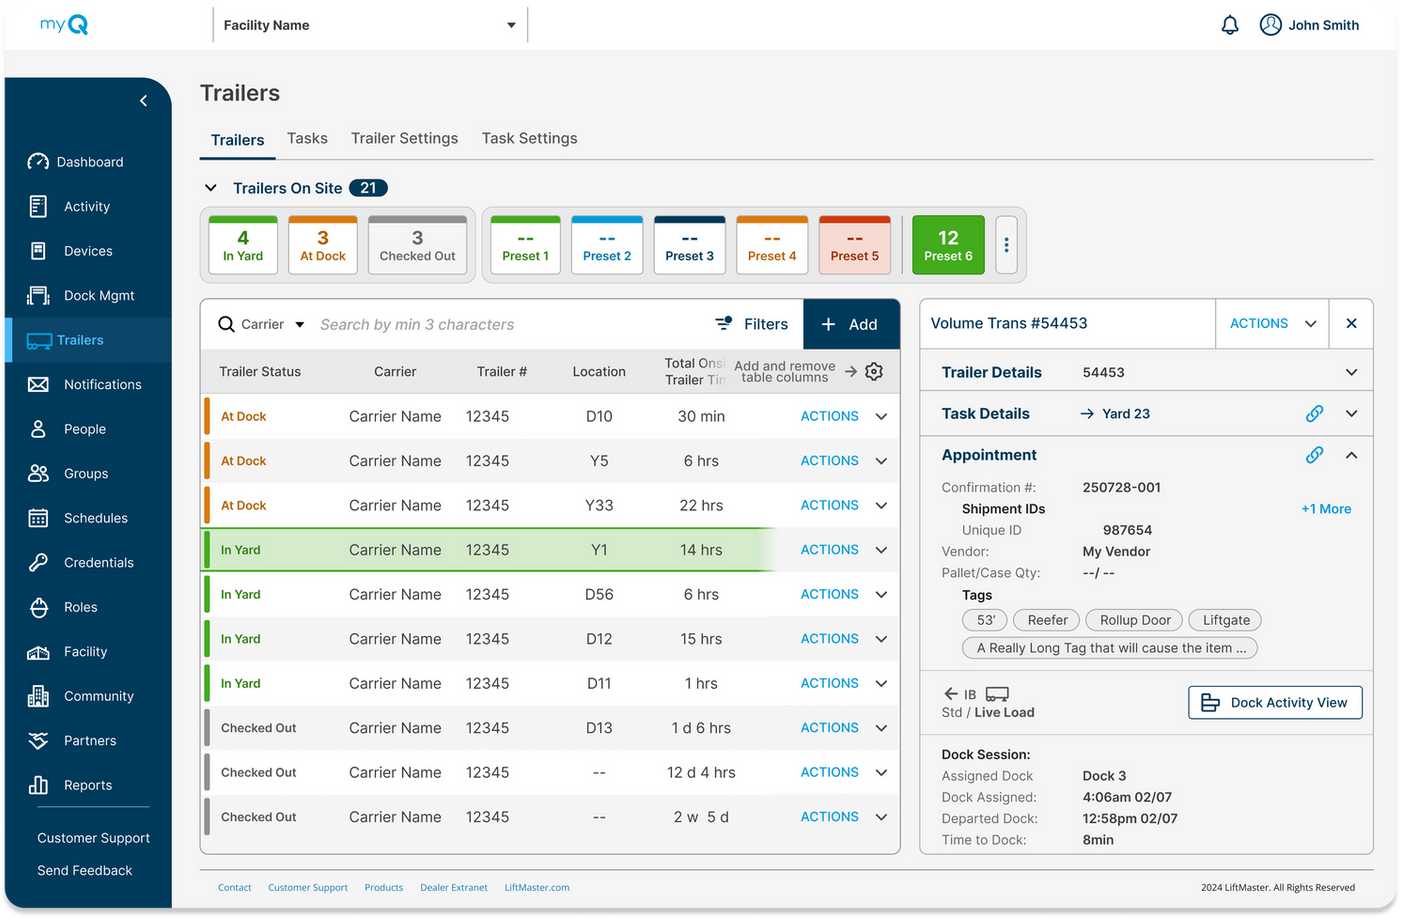Screen dimensions: 1401x918
Task: Select the Trailers tab
Action: 237,140
